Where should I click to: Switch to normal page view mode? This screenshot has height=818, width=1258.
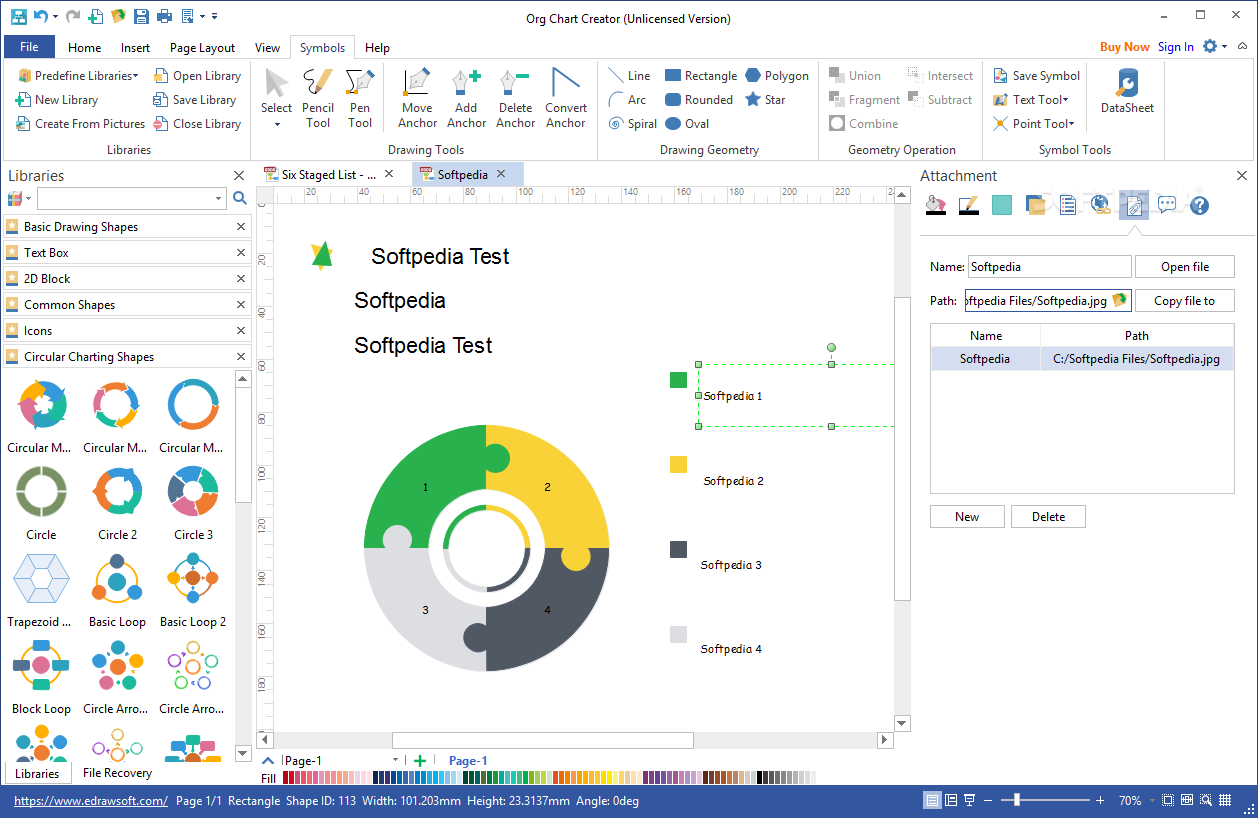tap(932, 801)
